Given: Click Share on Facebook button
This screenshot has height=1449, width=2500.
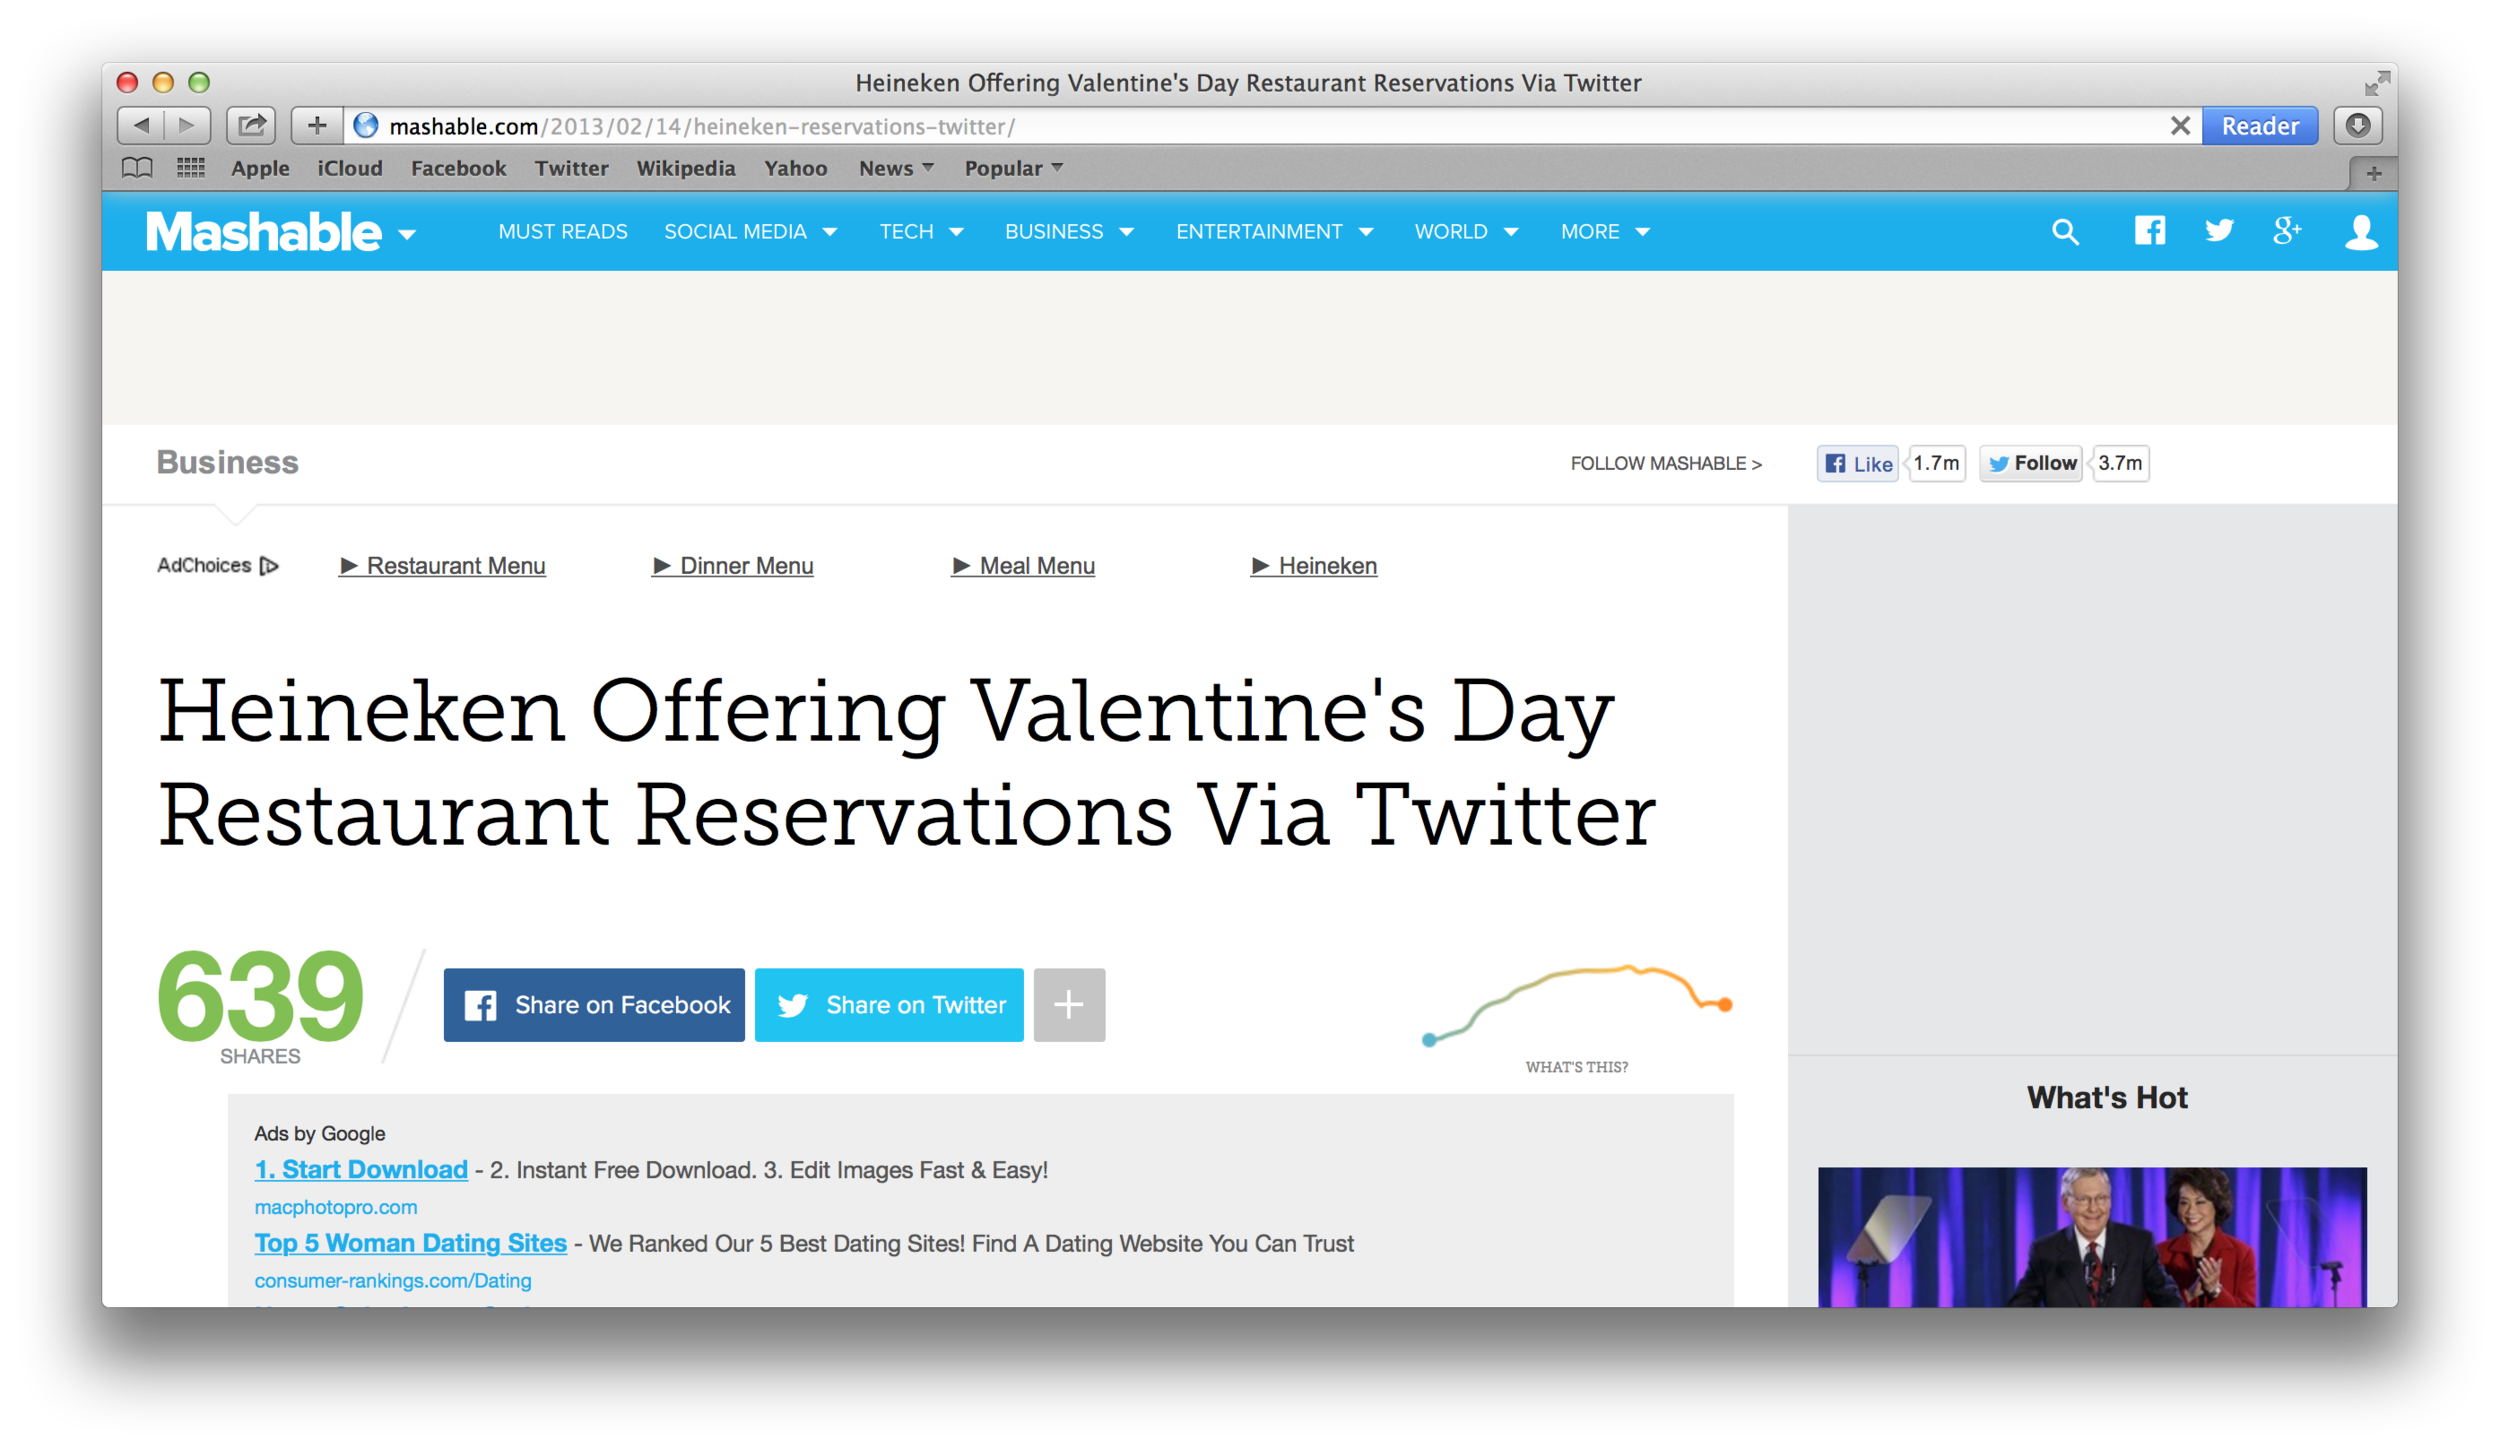Looking at the screenshot, I should (x=594, y=1004).
